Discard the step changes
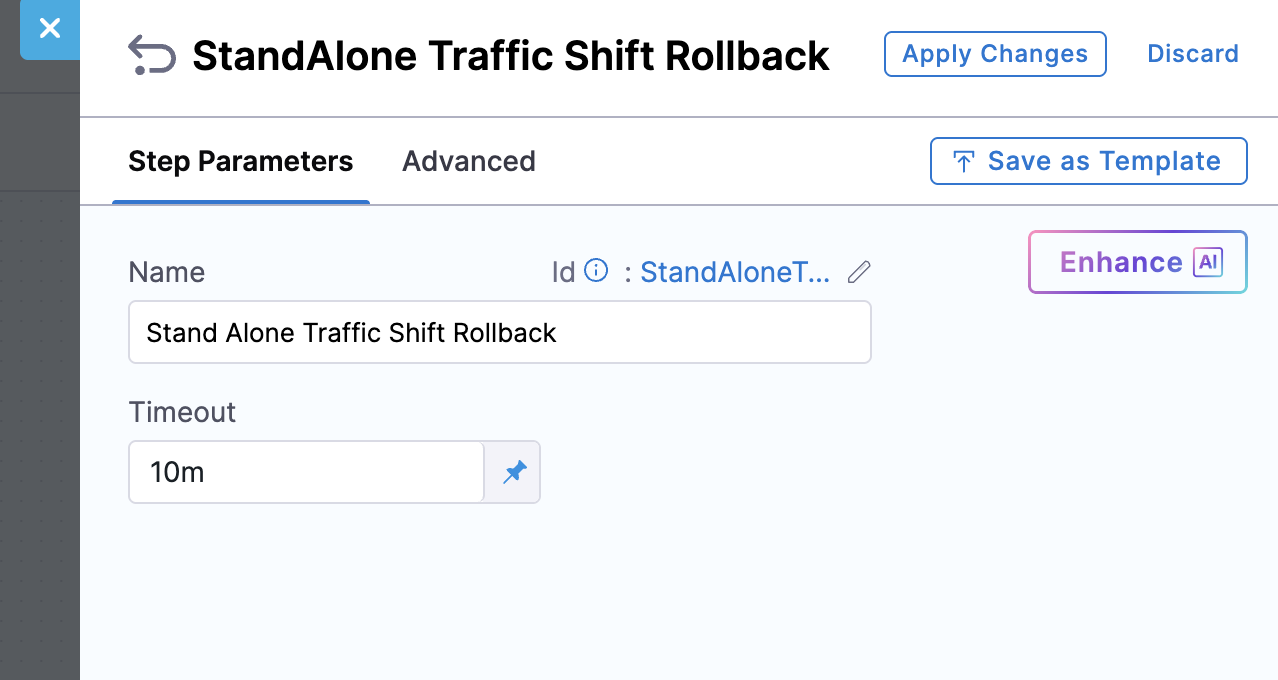 (1192, 54)
